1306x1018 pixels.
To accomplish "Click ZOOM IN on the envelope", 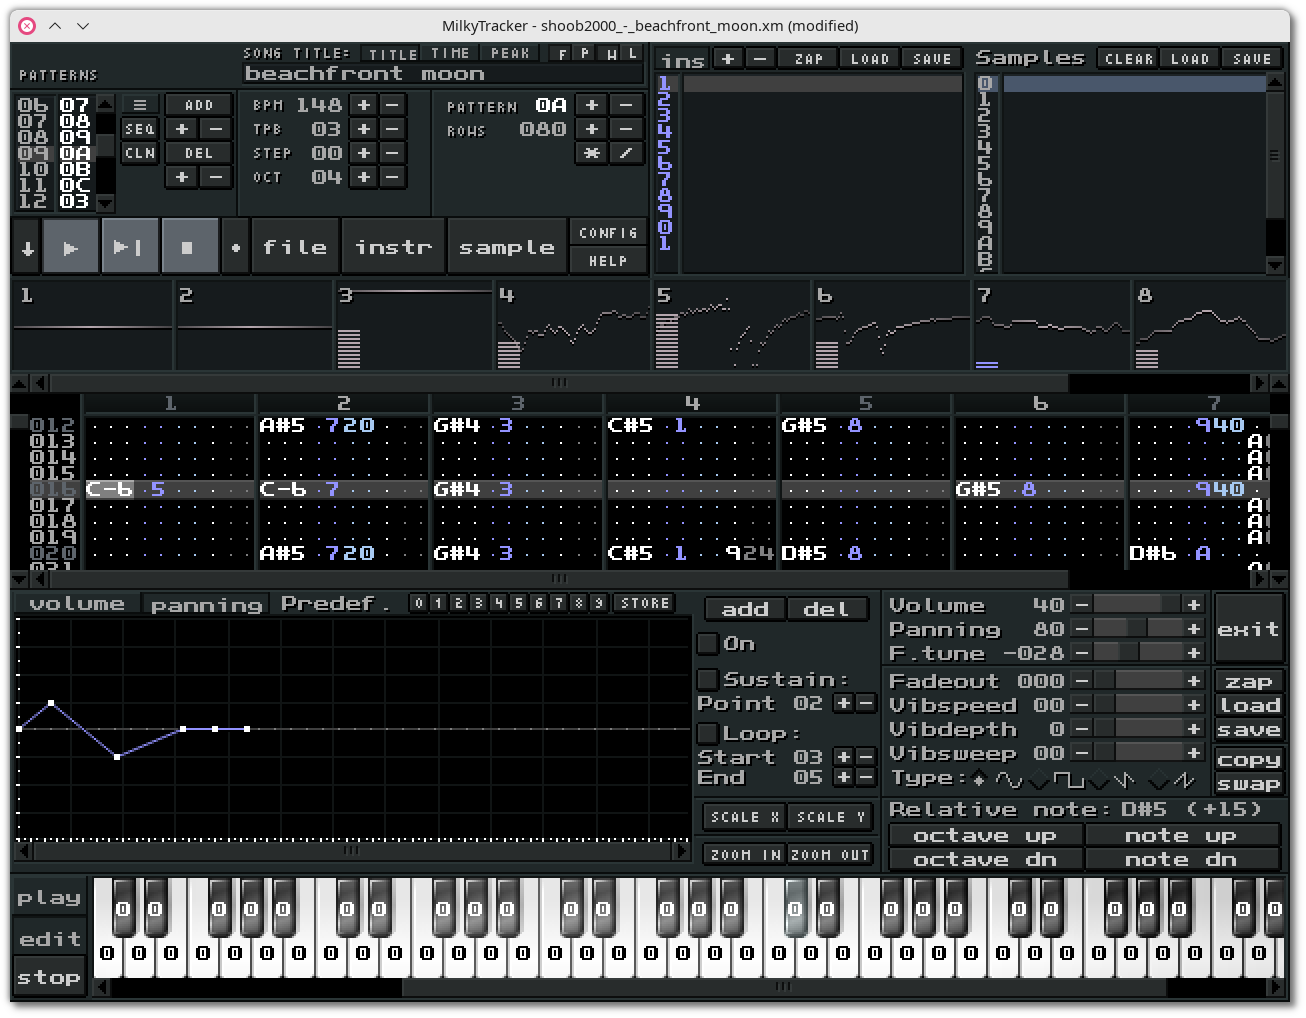I will pos(745,855).
